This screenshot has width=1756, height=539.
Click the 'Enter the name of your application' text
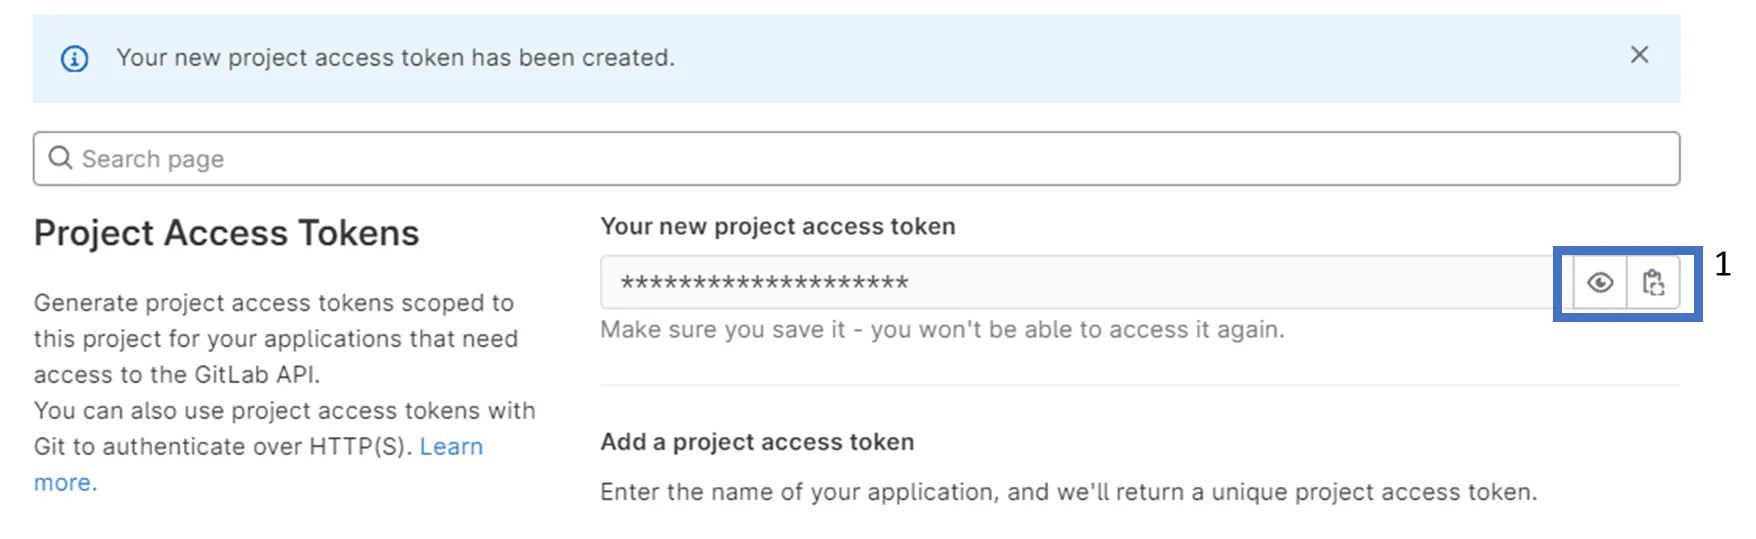(x=1068, y=492)
